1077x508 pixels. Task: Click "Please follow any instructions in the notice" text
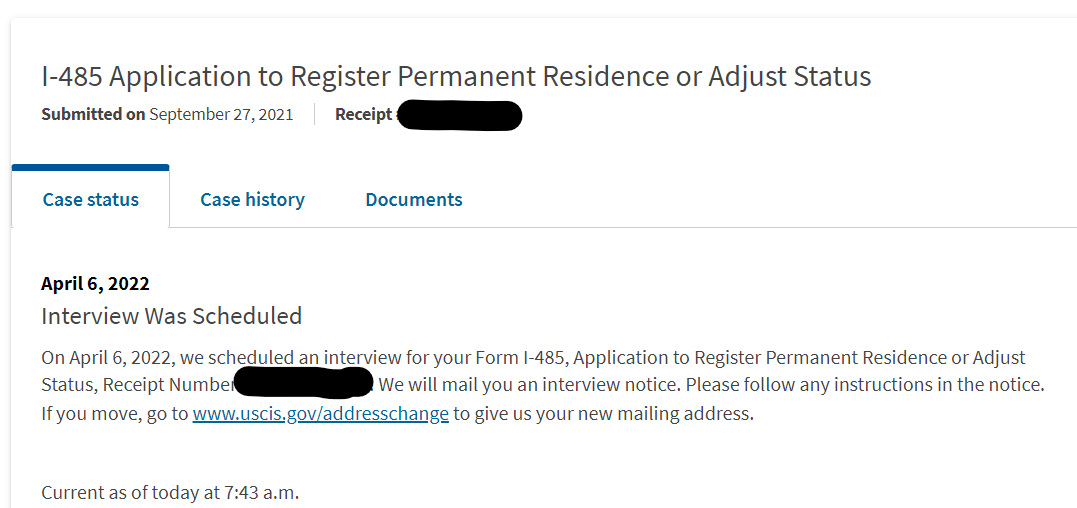864,384
